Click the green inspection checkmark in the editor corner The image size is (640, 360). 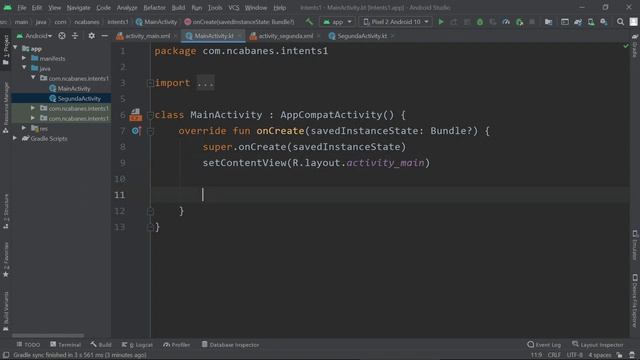click(x=626, y=46)
